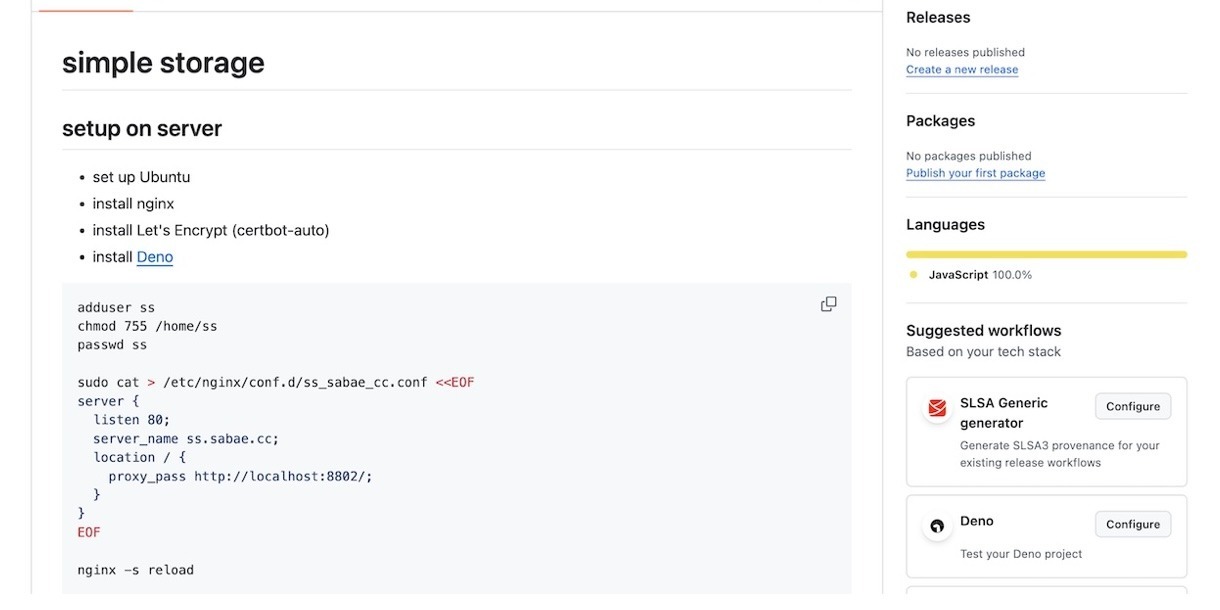Image resolution: width=1220 pixels, height=610 pixels.
Task: Open the Packages section heading
Action: click(x=940, y=121)
